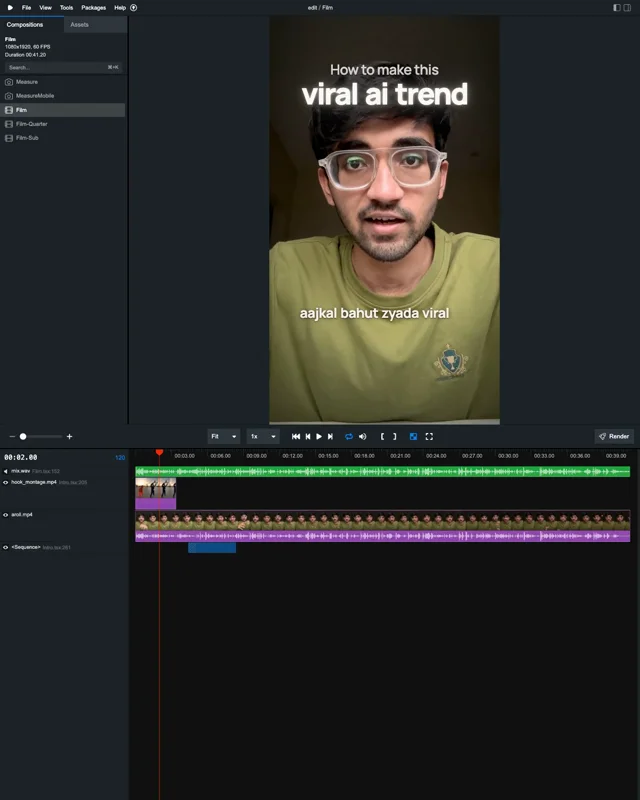Screen dimensions: 640x800
Task: Select the aroll.mp4 filmstrip clip
Action: 383,520
